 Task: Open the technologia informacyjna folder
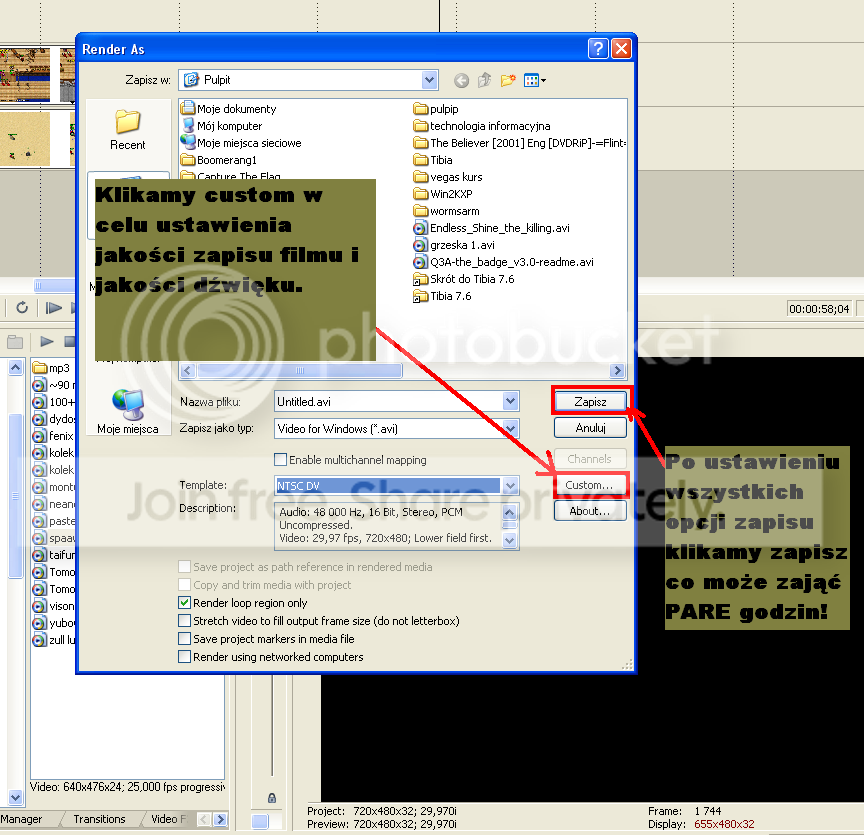pos(482,126)
